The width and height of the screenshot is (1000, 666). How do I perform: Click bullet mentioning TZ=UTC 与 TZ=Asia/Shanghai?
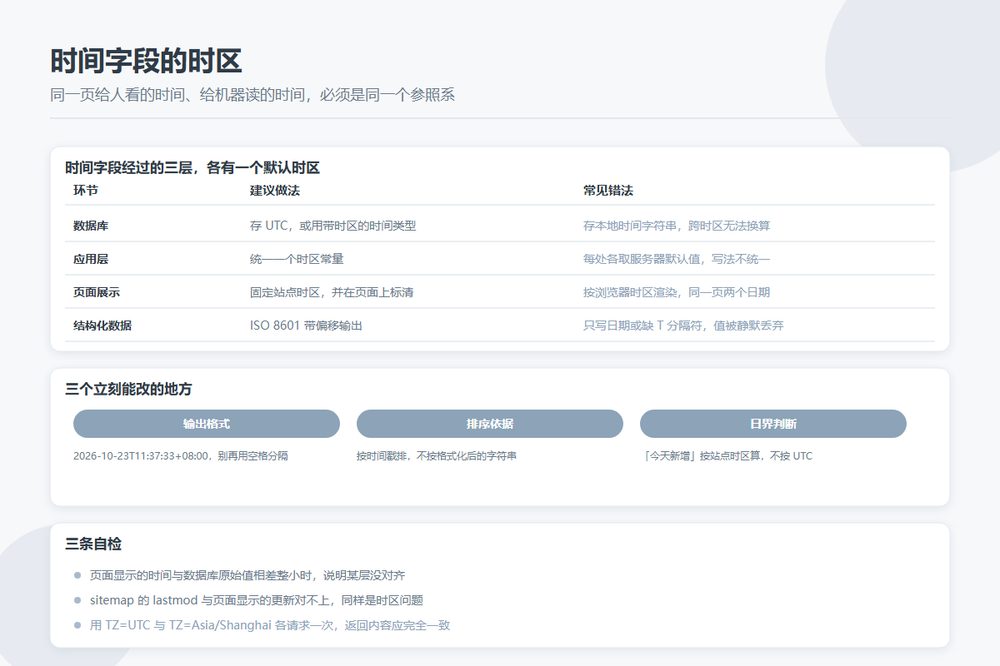[270, 625]
